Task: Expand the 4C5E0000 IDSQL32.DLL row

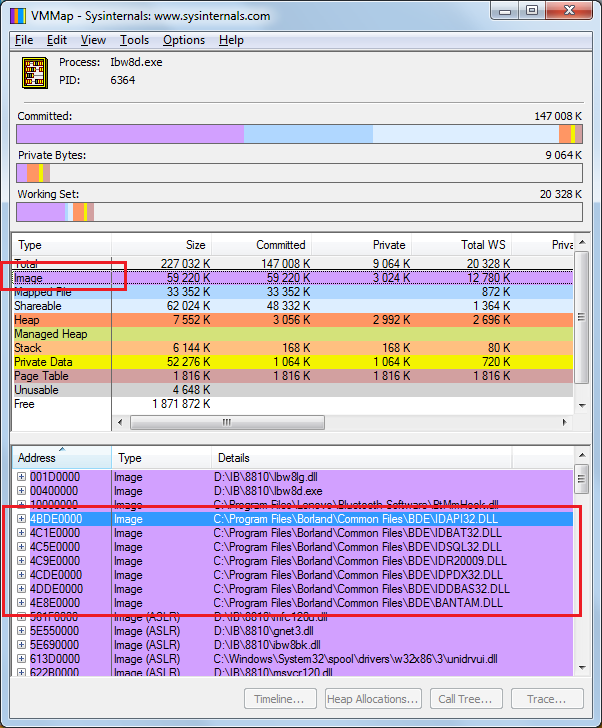Action: [21, 546]
